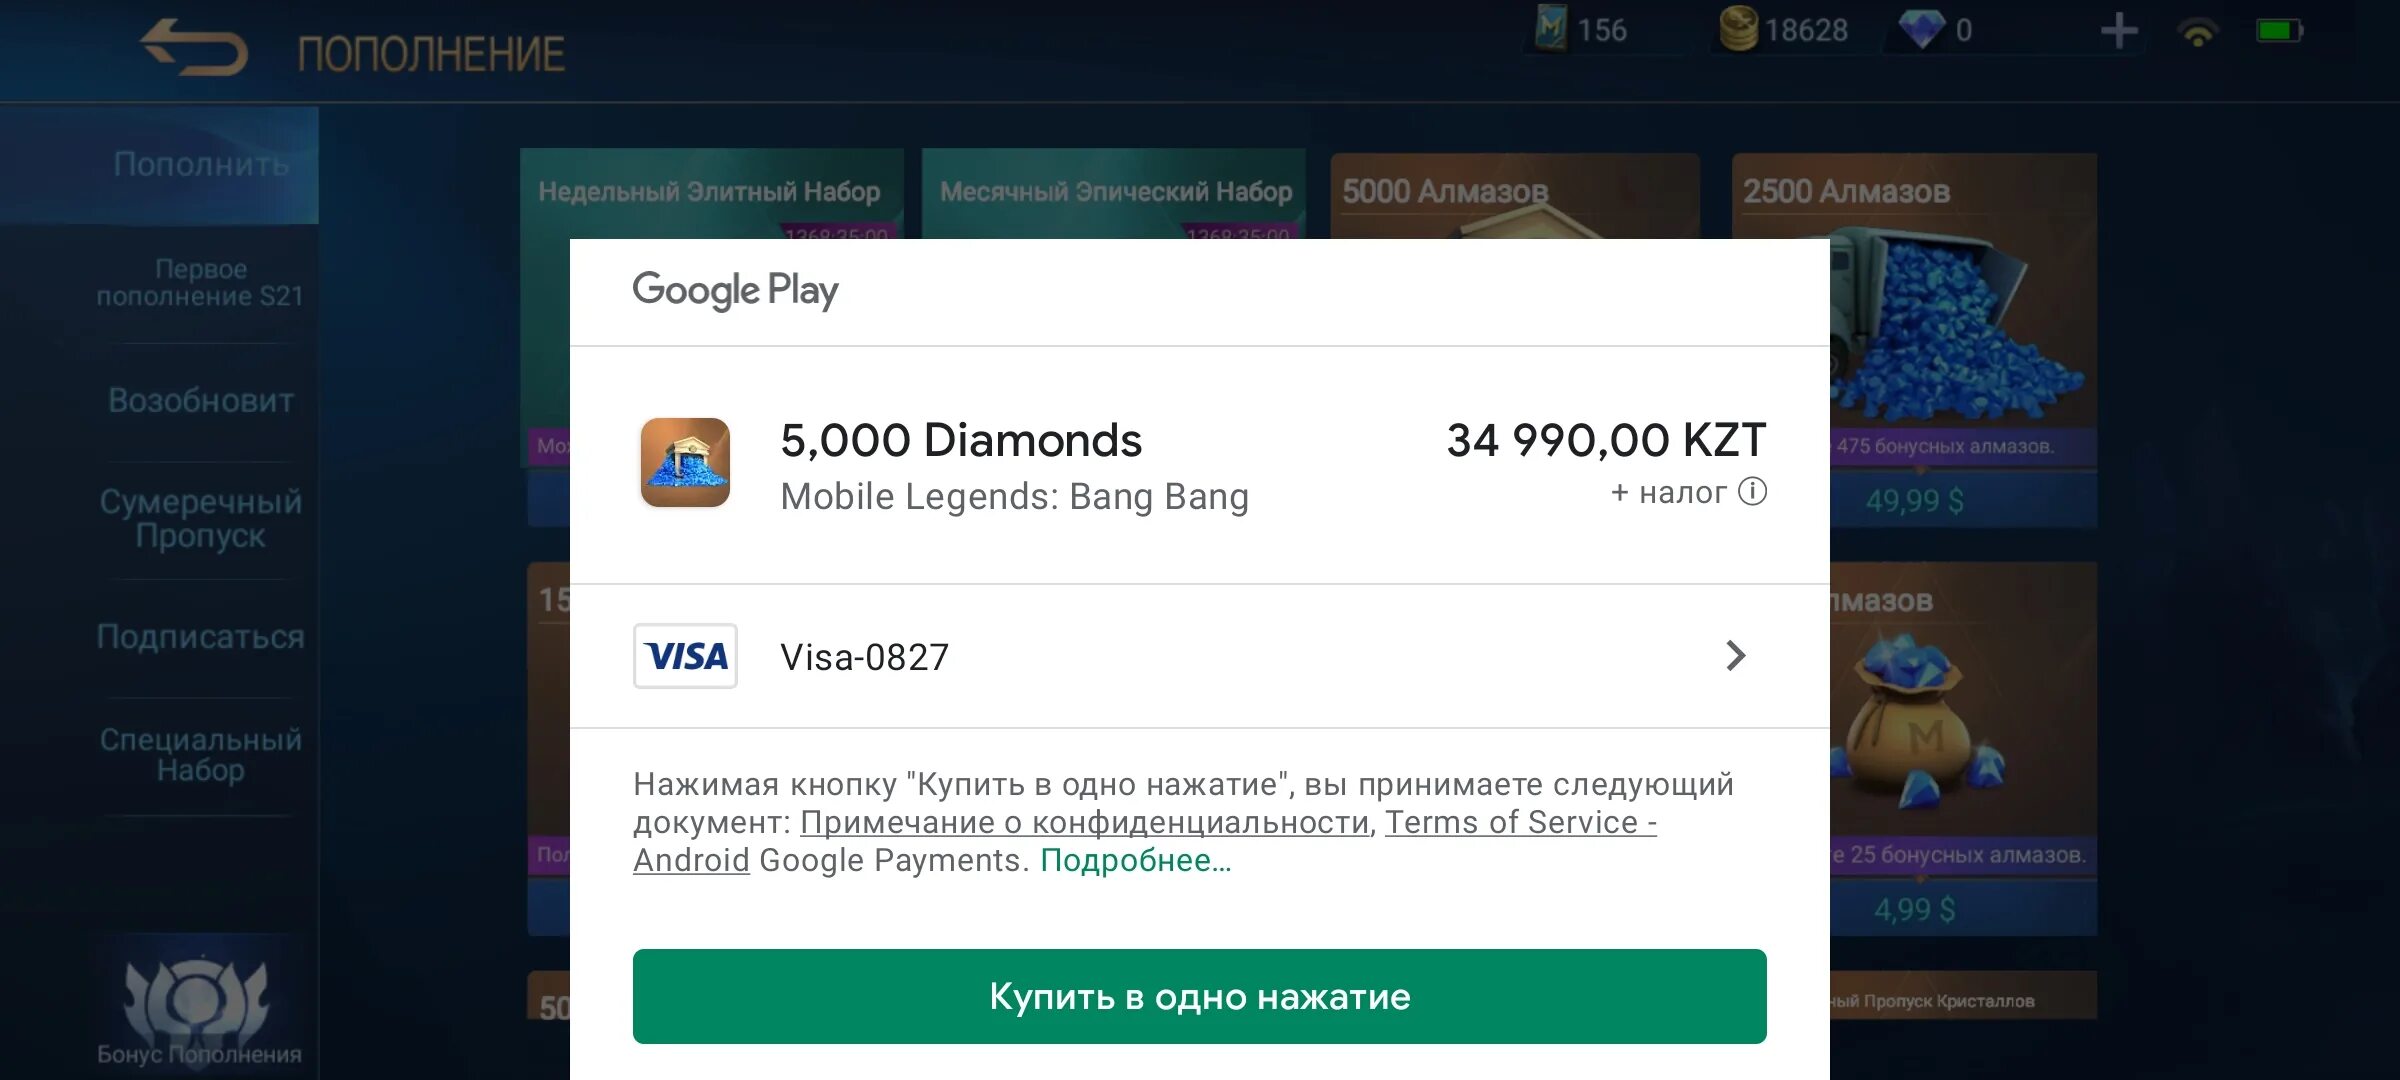Viewport: 2400px width, 1080px height.
Task: Tap the plus icon to add diamonds
Action: click(x=2118, y=31)
